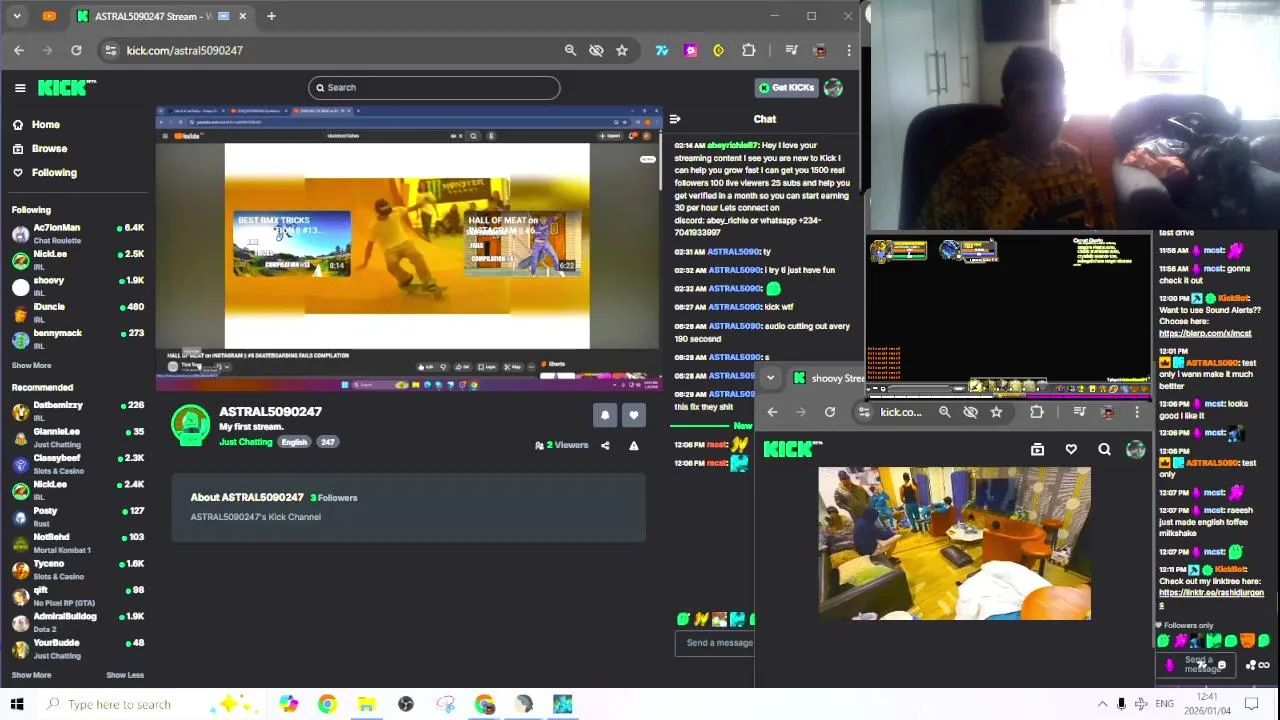Open the profile avatar in main window header
The image size is (1280, 720).
point(834,88)
